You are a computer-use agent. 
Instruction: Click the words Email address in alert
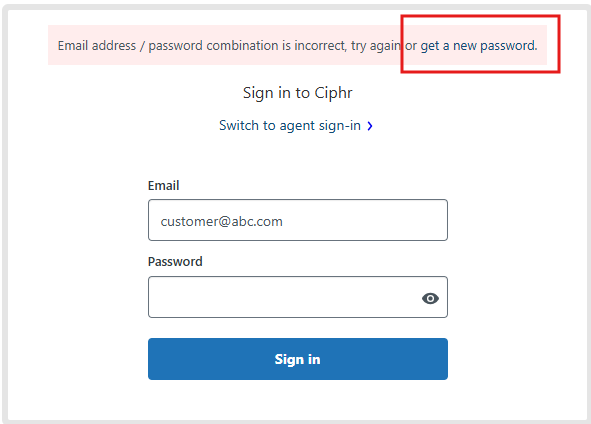coord(96,46)
